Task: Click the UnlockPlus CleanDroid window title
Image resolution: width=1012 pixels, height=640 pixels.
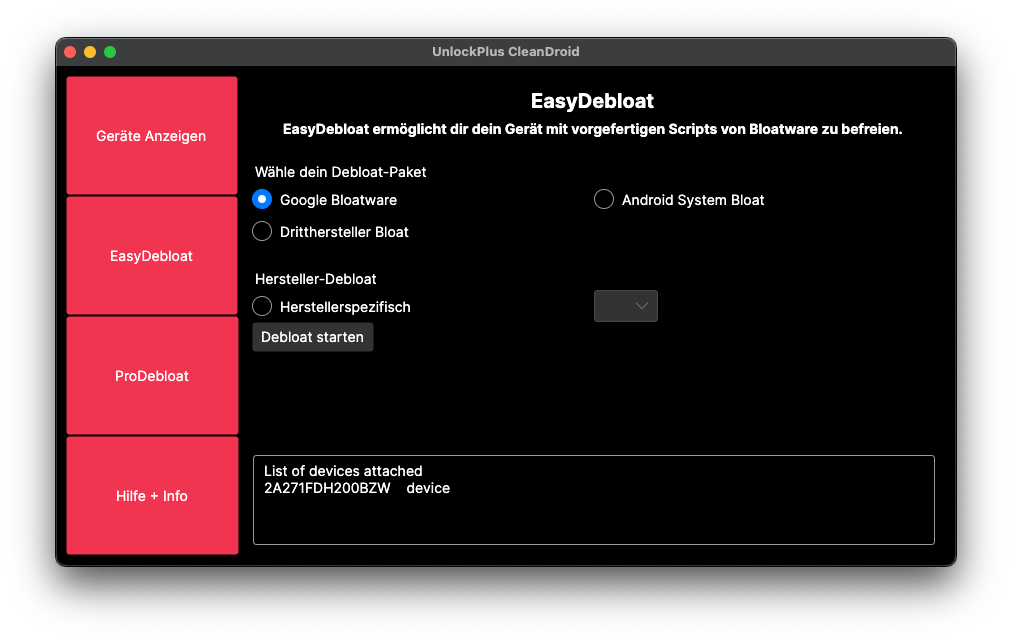Action: [x=505, y=52]
